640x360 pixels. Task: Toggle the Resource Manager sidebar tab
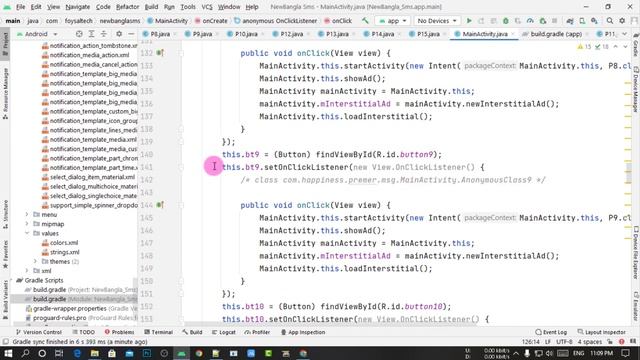[5, 93]
